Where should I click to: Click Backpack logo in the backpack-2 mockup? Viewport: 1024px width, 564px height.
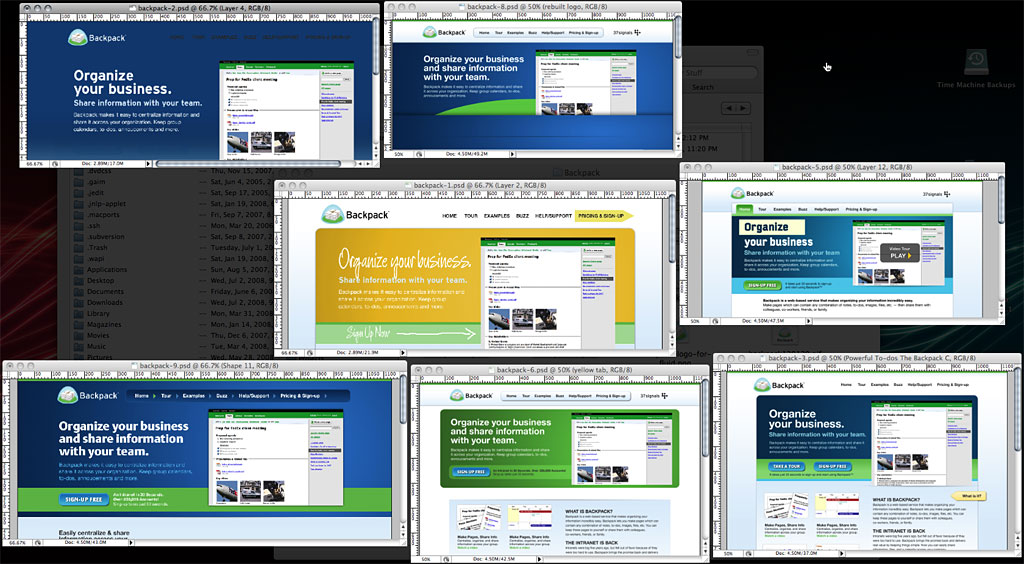[97, 37]
